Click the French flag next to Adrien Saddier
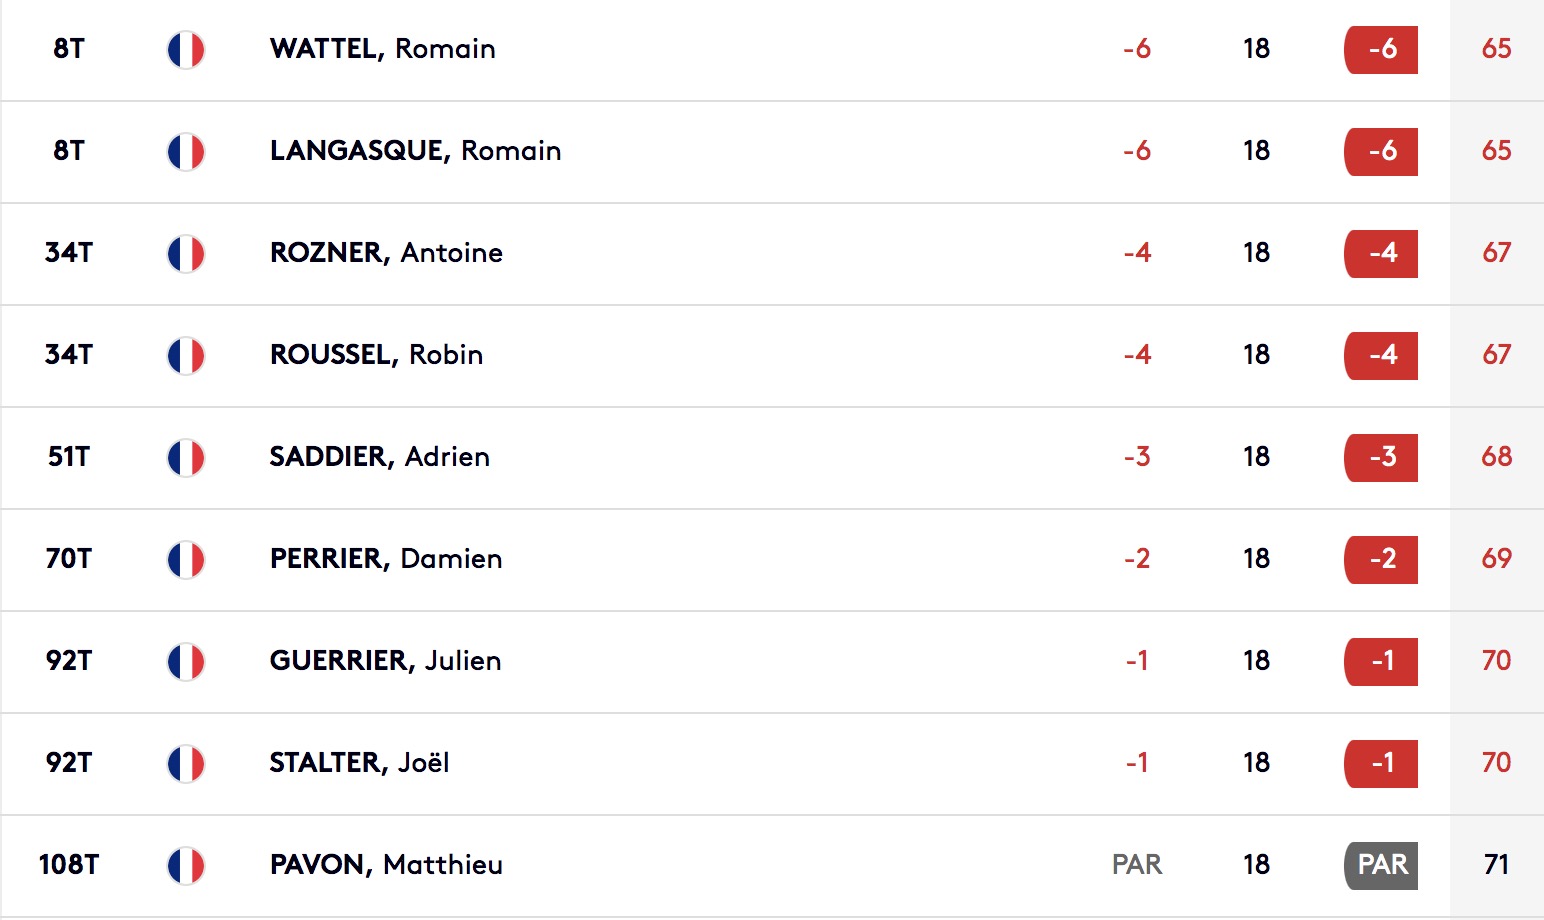 click(186, 458)
